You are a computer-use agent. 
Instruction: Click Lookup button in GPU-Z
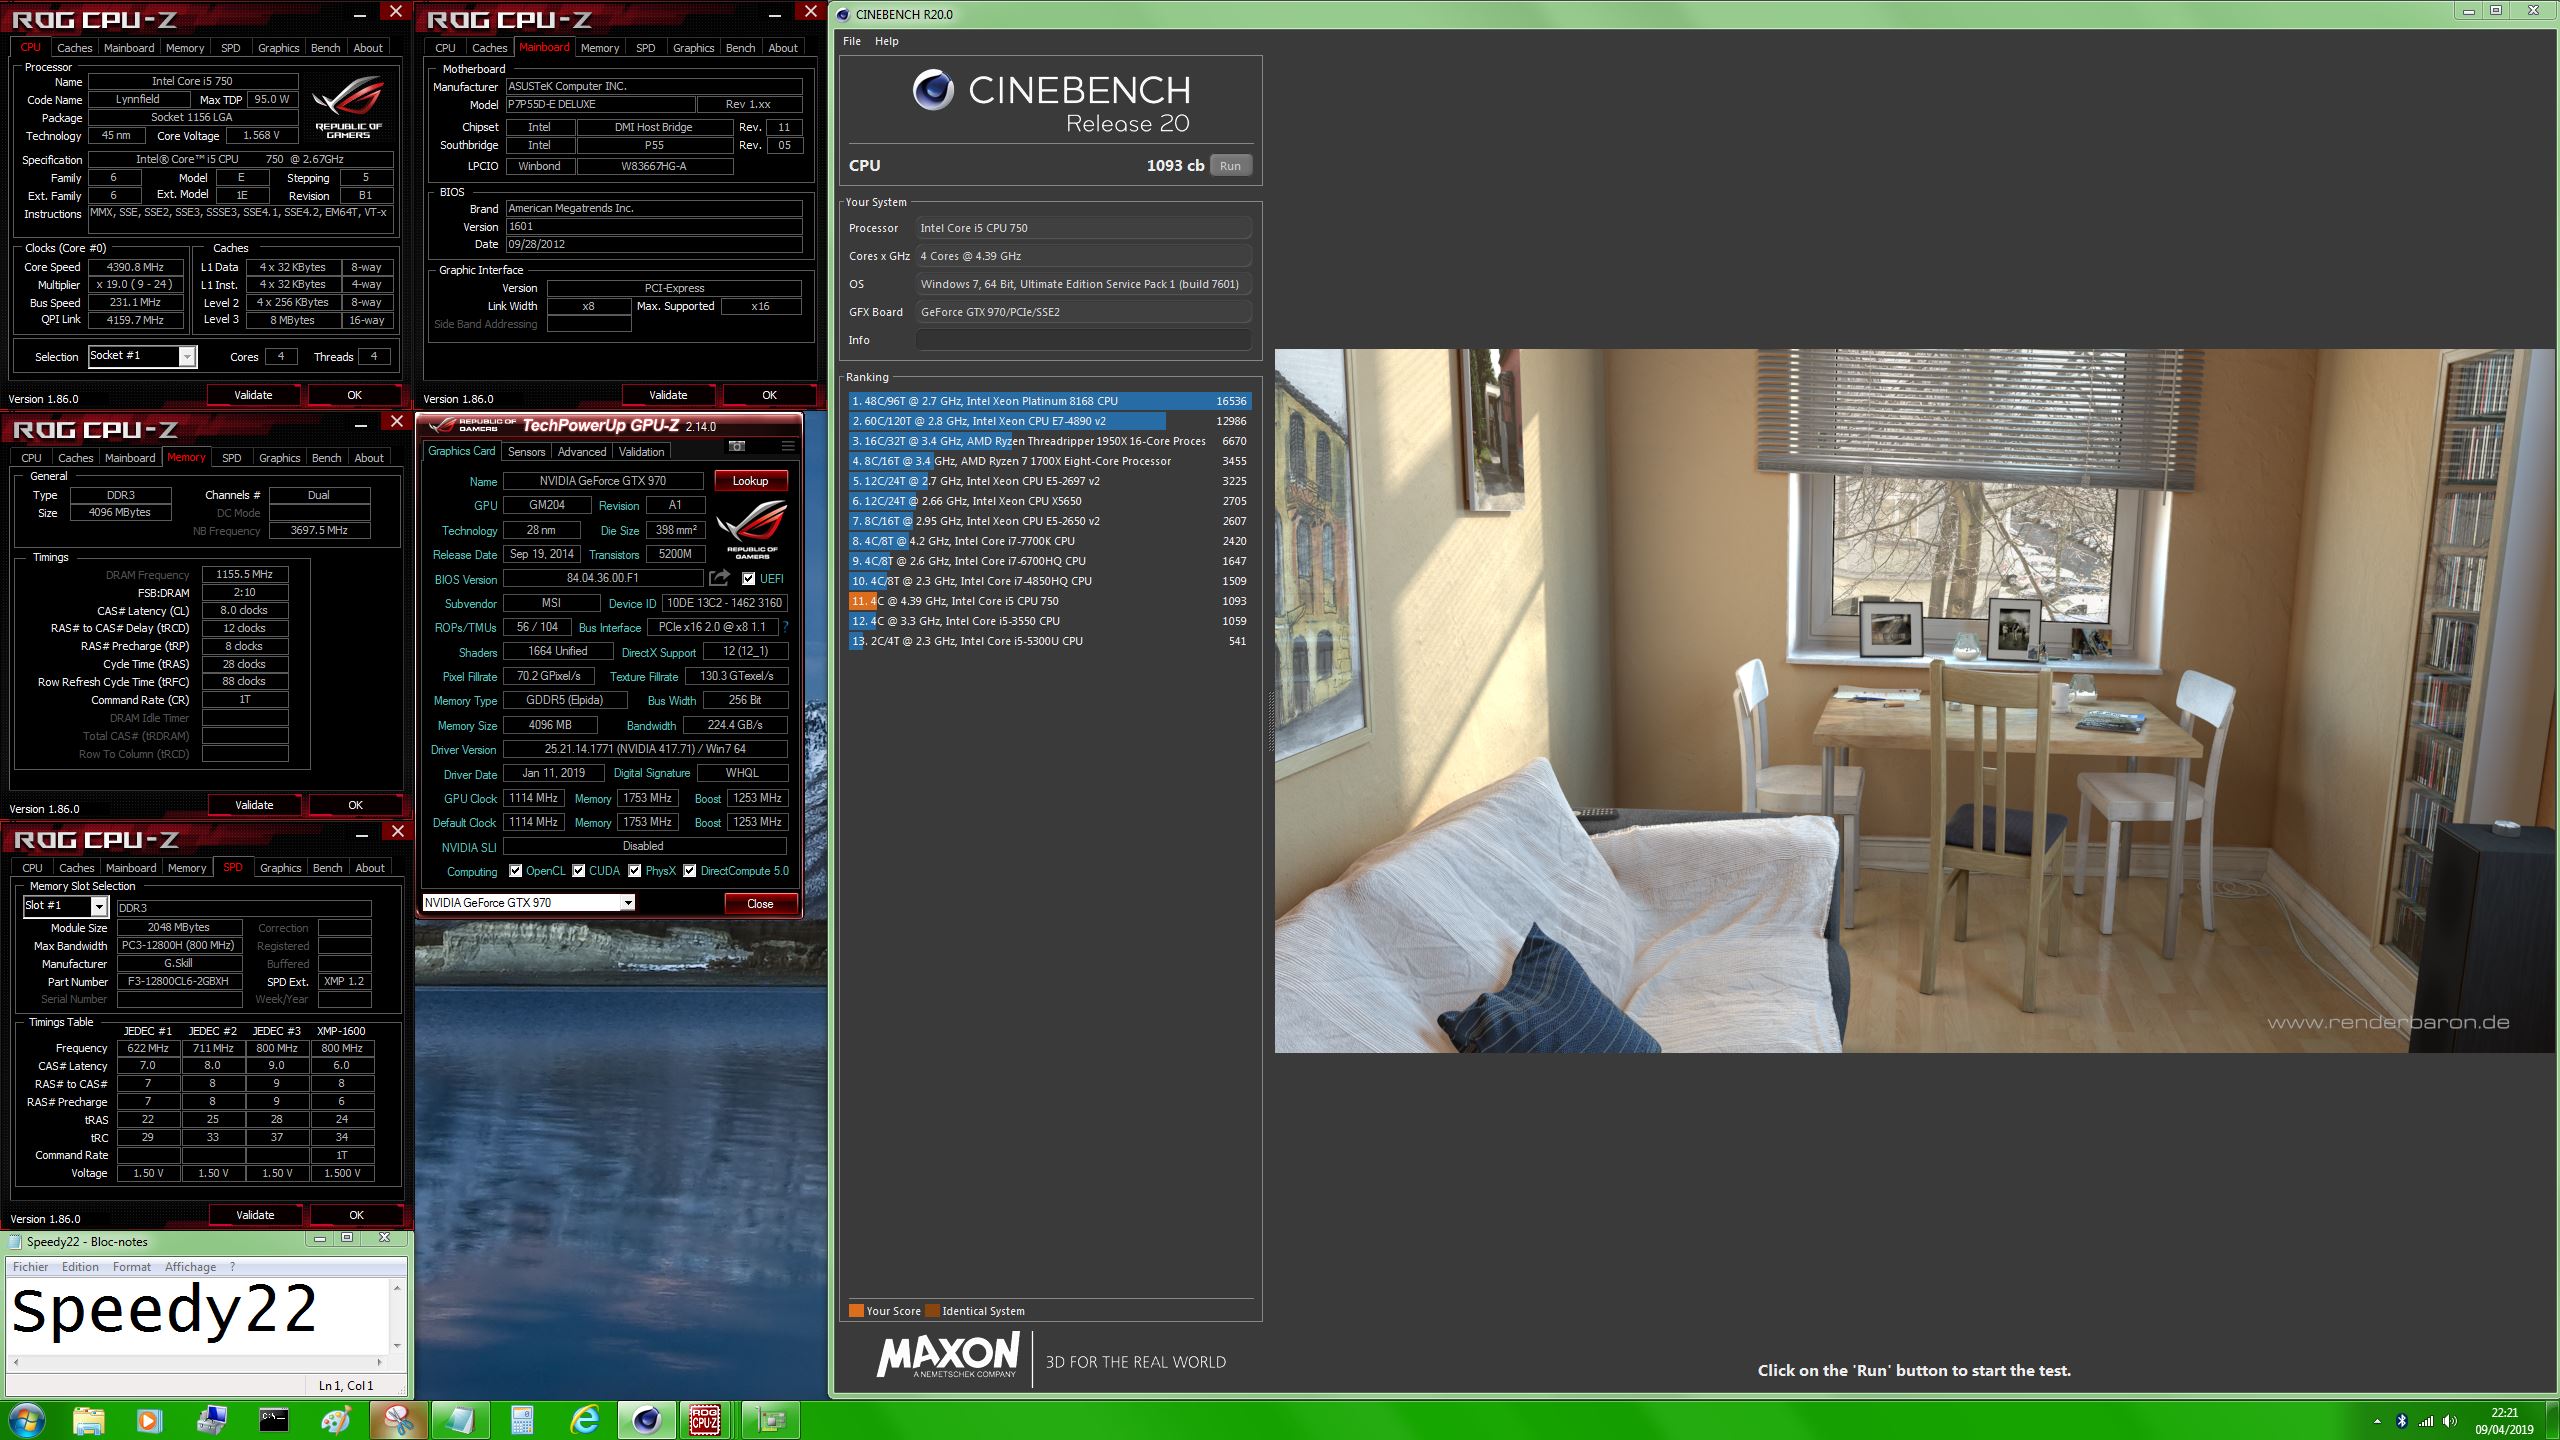pos(750,481)
